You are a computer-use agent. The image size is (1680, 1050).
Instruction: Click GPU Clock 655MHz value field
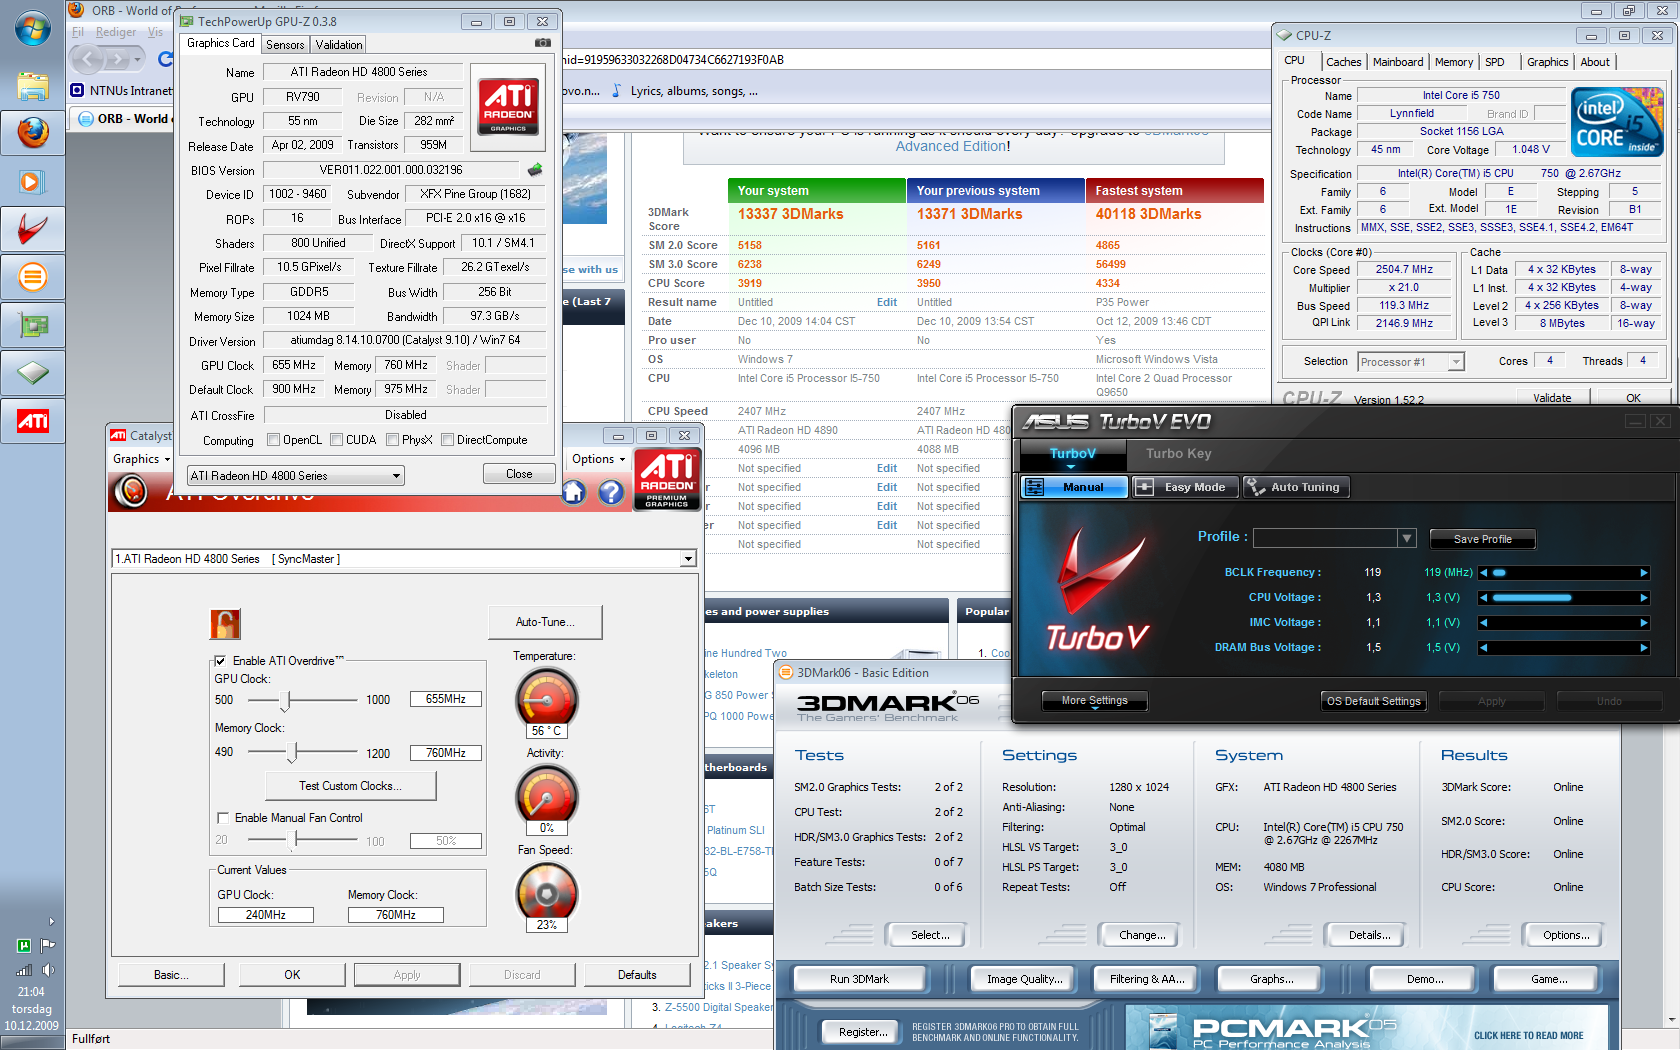click(x=445, y=699)
